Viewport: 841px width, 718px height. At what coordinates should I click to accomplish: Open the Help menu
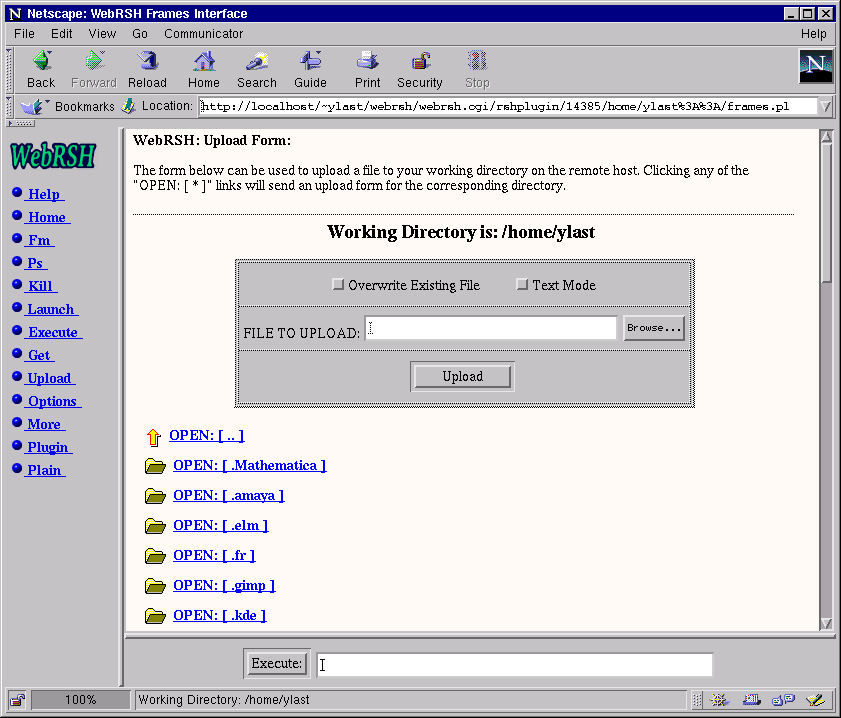(x=813, y=34)
